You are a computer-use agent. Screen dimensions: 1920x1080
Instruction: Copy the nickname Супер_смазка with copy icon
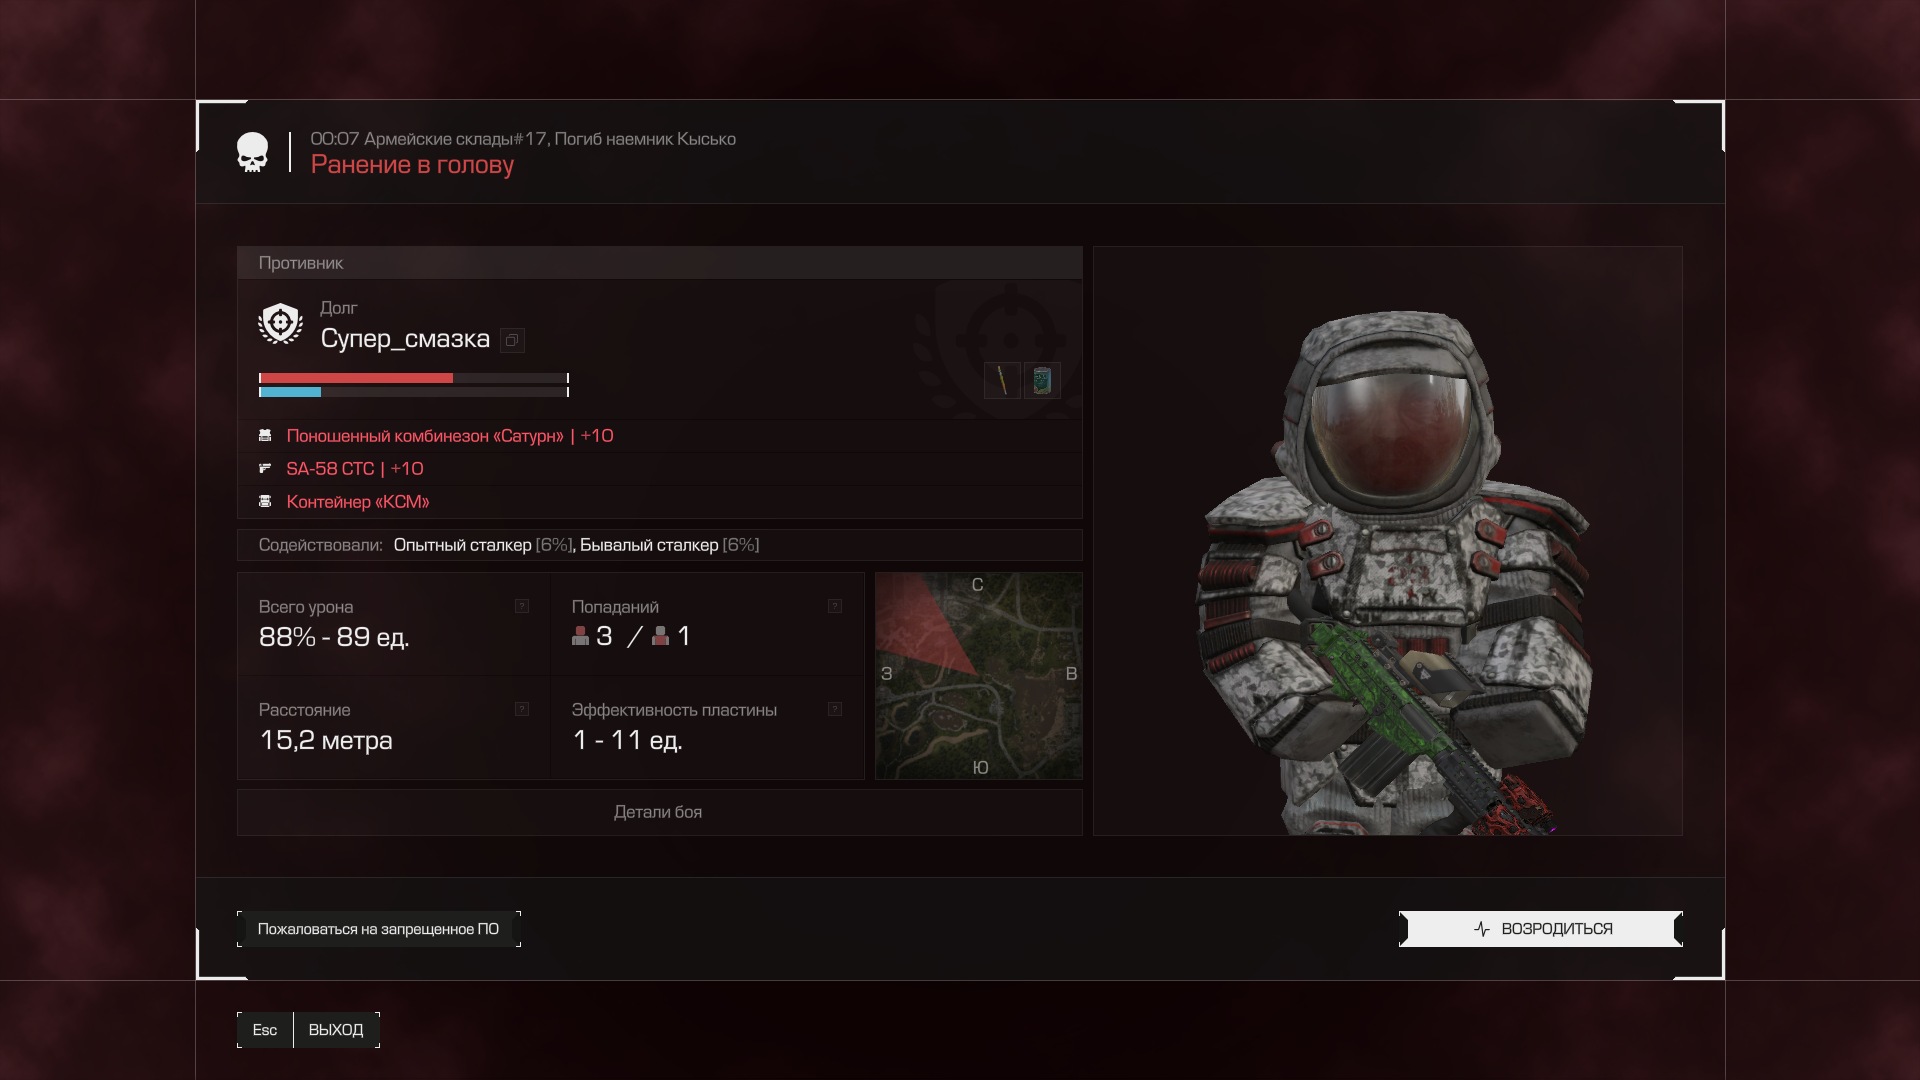(512, 340)
